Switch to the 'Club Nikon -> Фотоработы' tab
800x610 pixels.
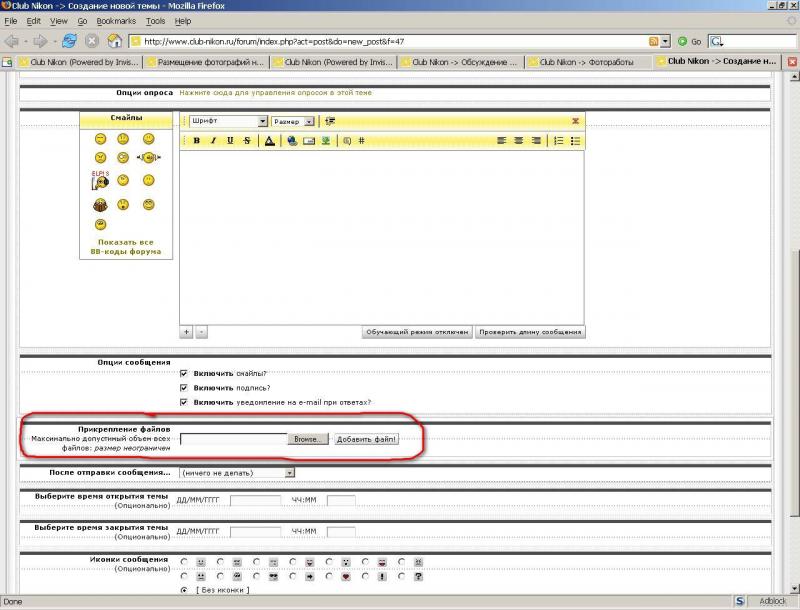coord(587,62)
